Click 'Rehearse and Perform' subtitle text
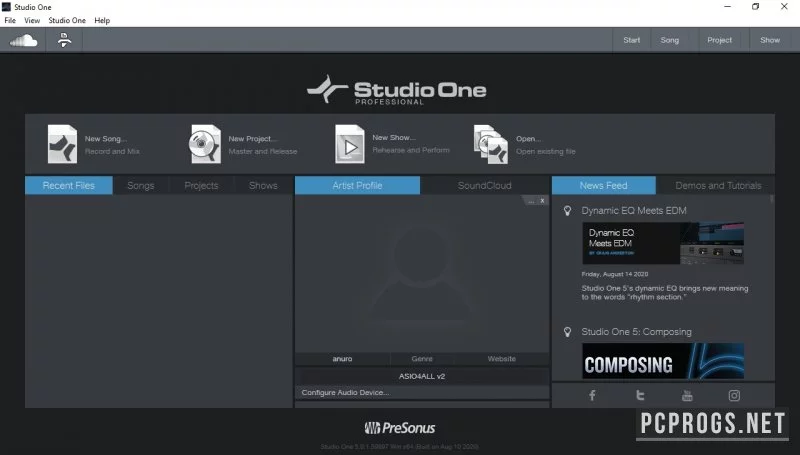This screenshot has width=800, height=455. [411, 150]
